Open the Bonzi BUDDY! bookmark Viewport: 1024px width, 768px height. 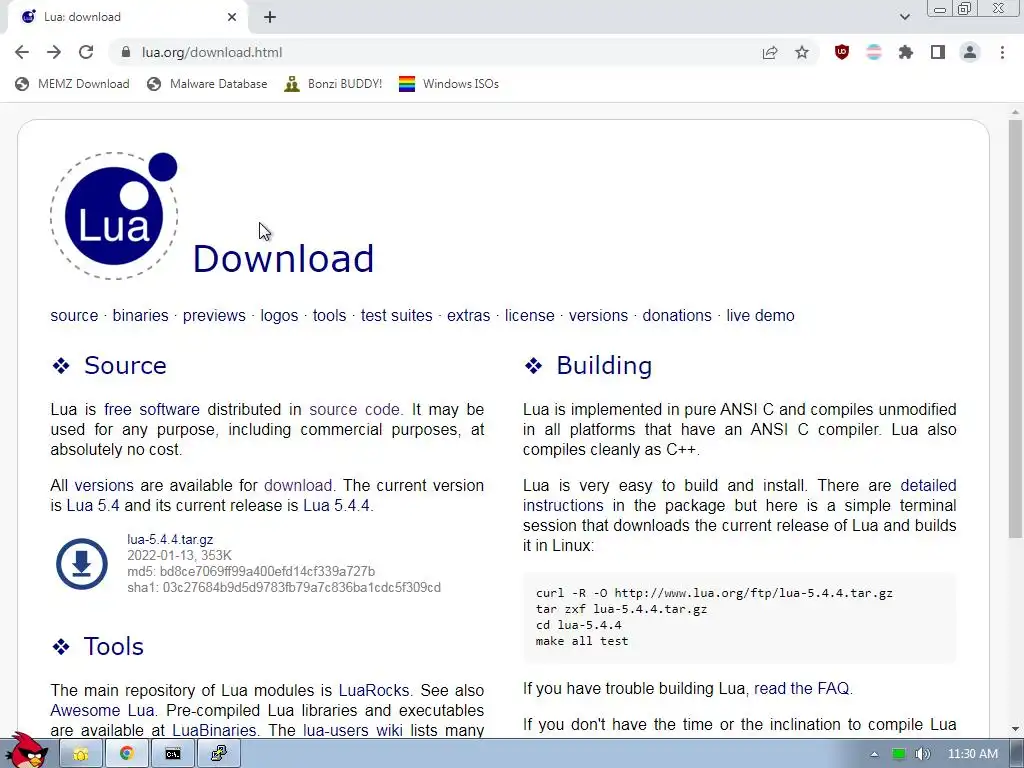pos(333,84)
